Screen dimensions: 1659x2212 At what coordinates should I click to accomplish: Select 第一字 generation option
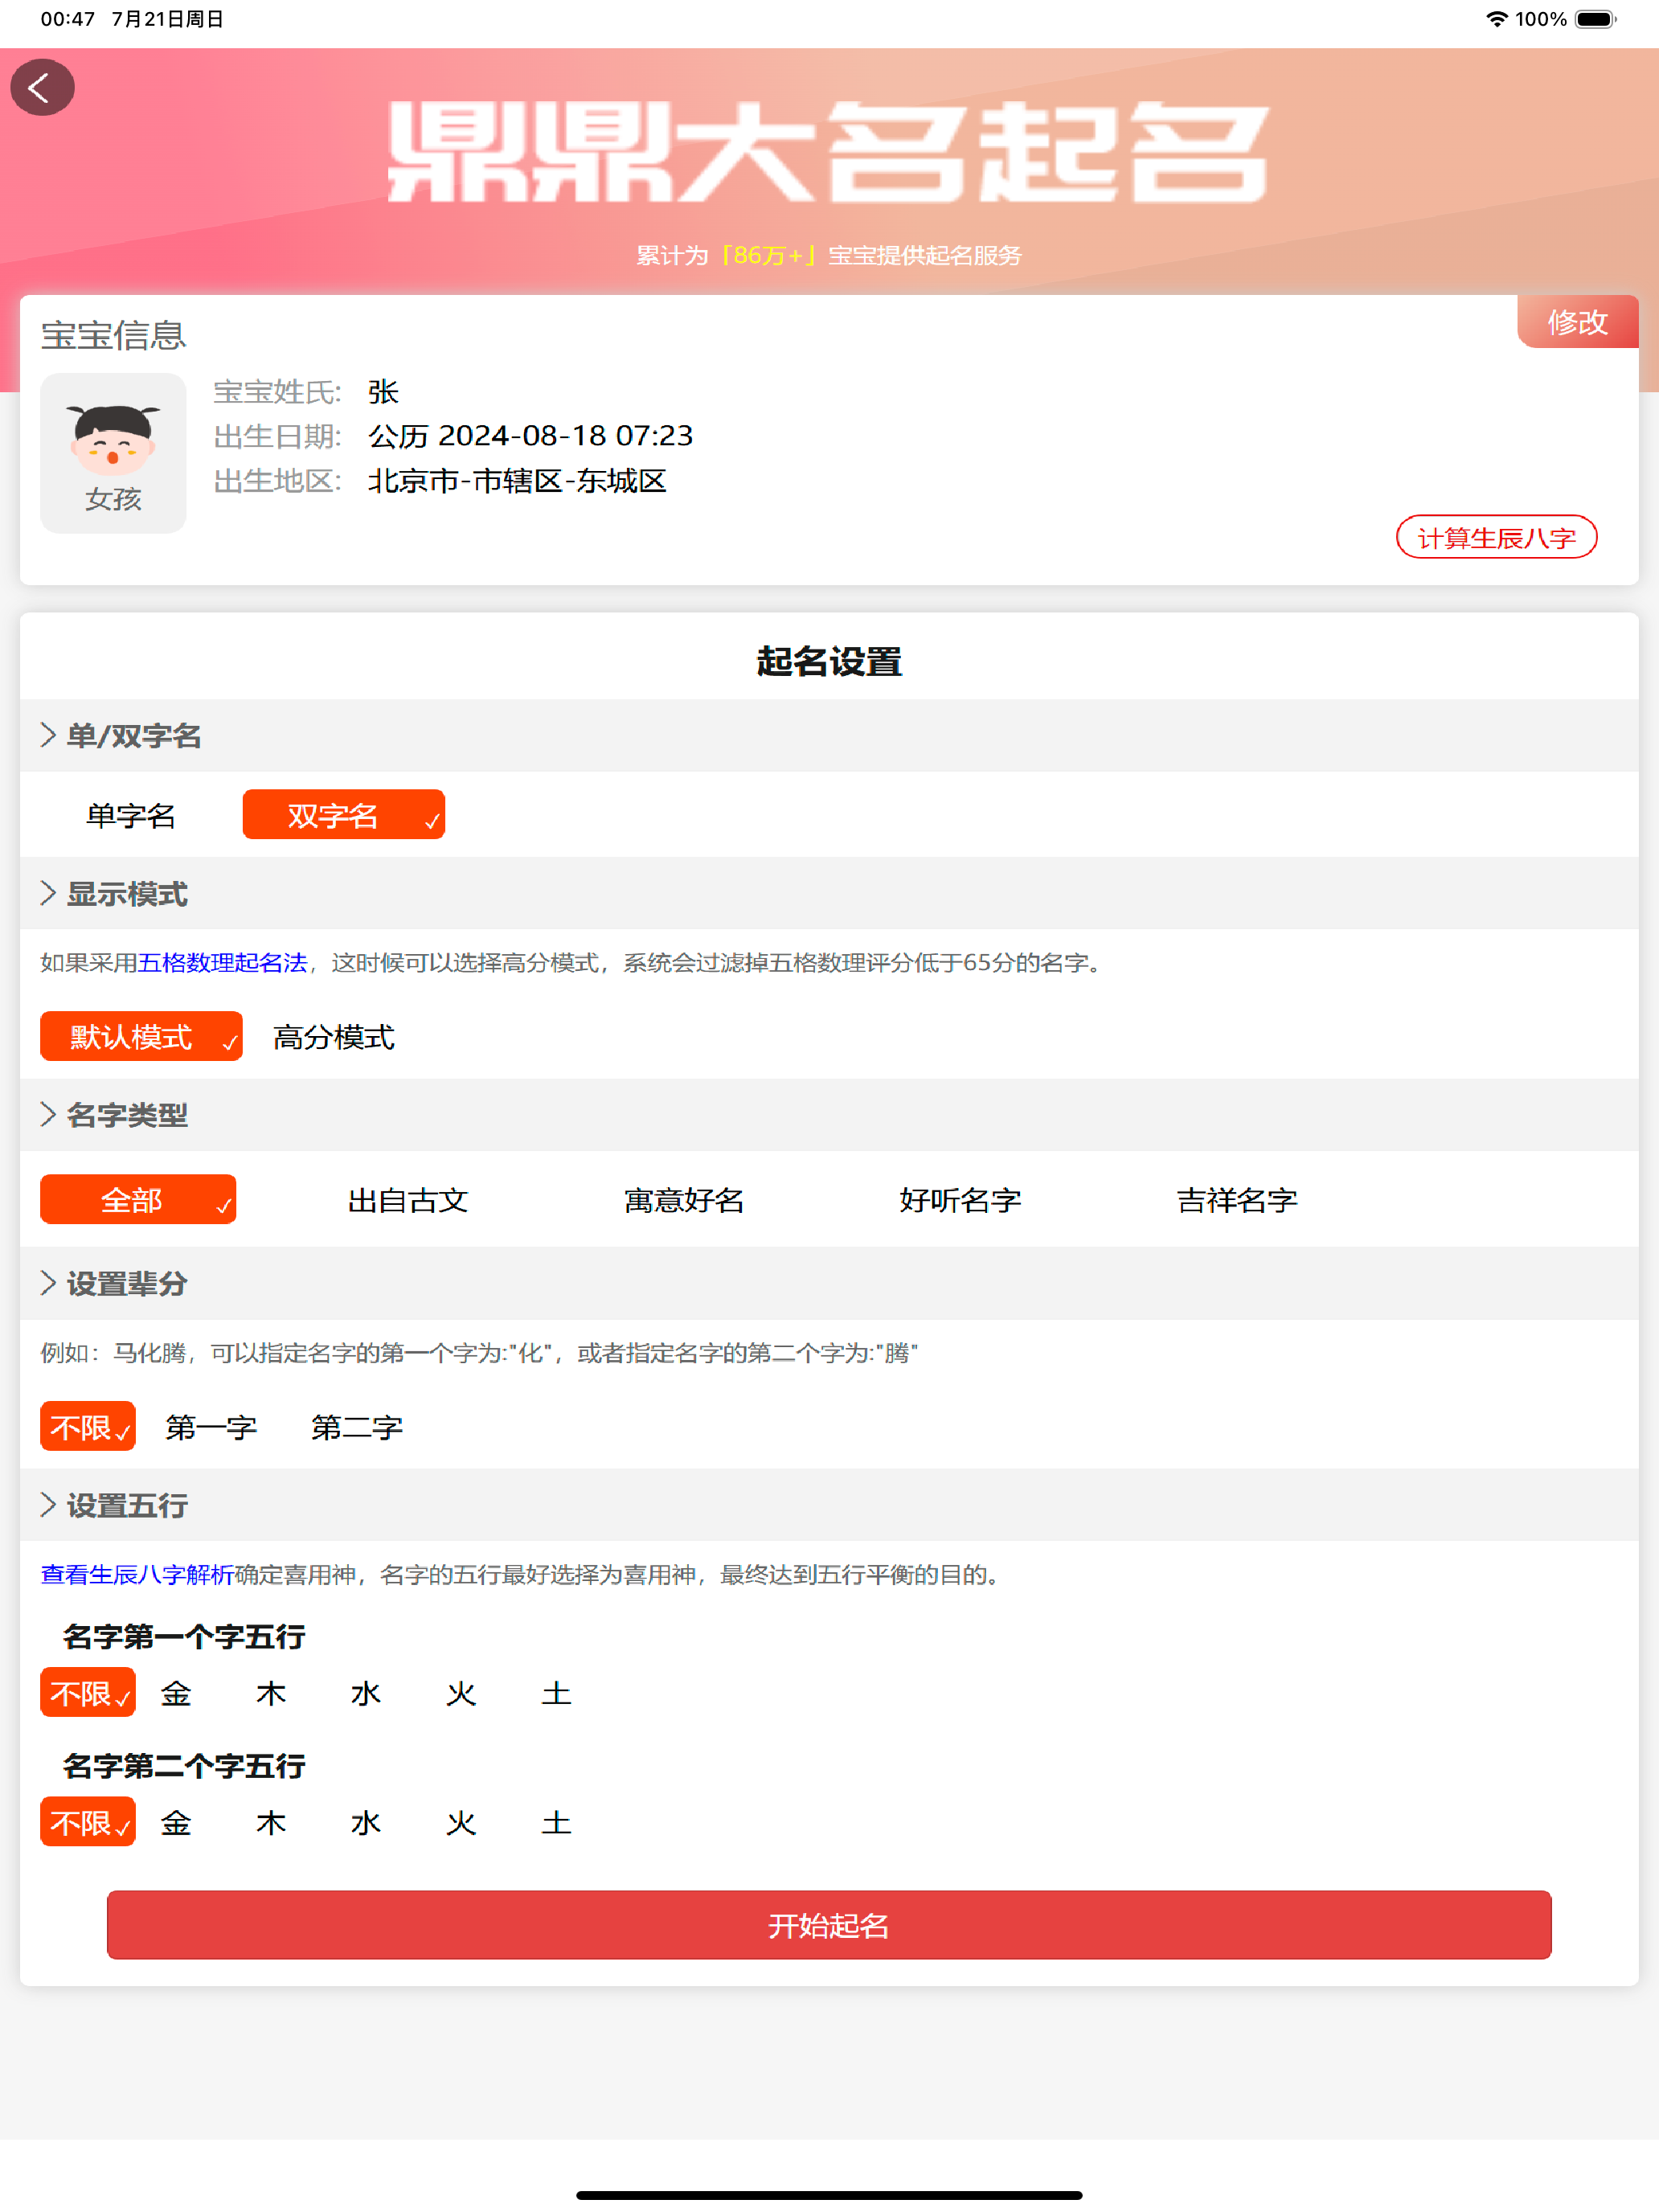coord(211,1427)
